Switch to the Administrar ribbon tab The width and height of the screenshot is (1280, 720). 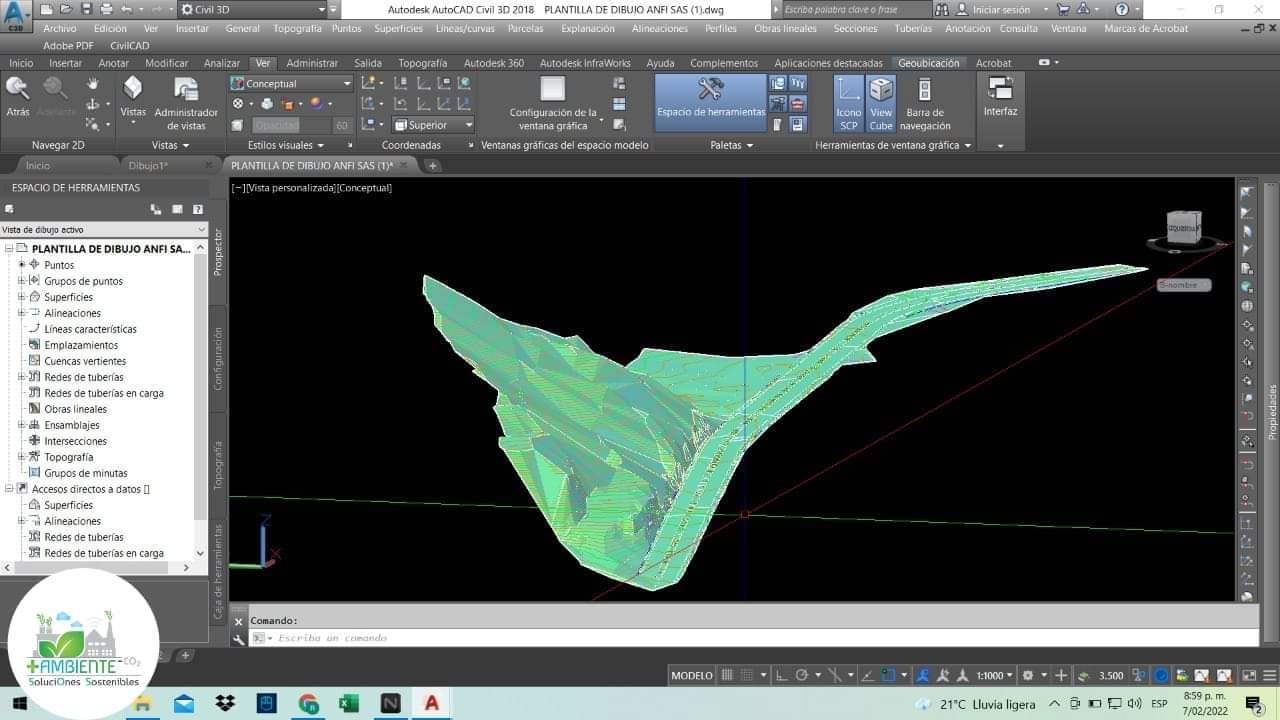[x=312, y=63]
